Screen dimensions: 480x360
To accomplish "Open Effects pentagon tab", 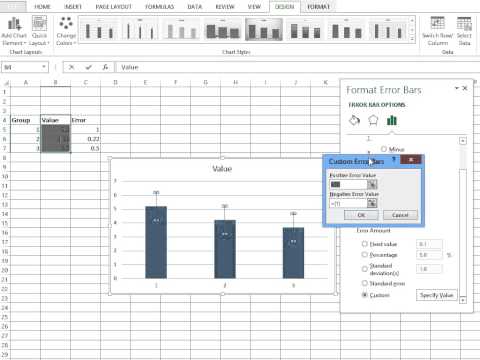I will pyautogui.click(x=373, y=120).
